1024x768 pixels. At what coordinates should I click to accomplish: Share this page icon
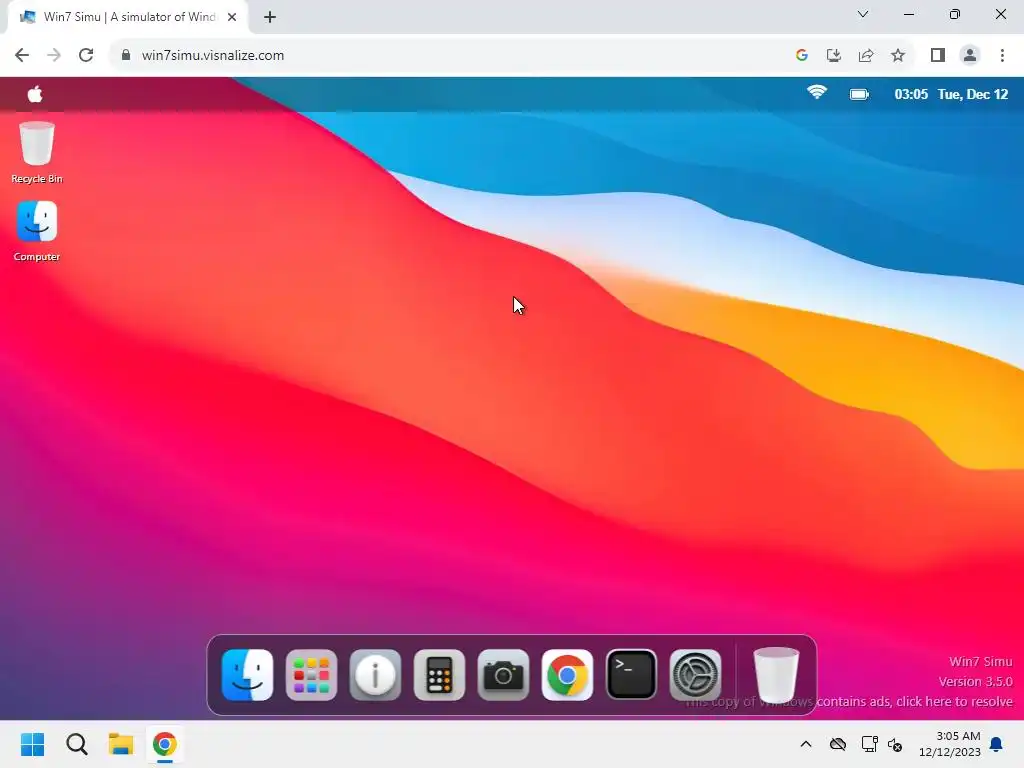[866, 55]
